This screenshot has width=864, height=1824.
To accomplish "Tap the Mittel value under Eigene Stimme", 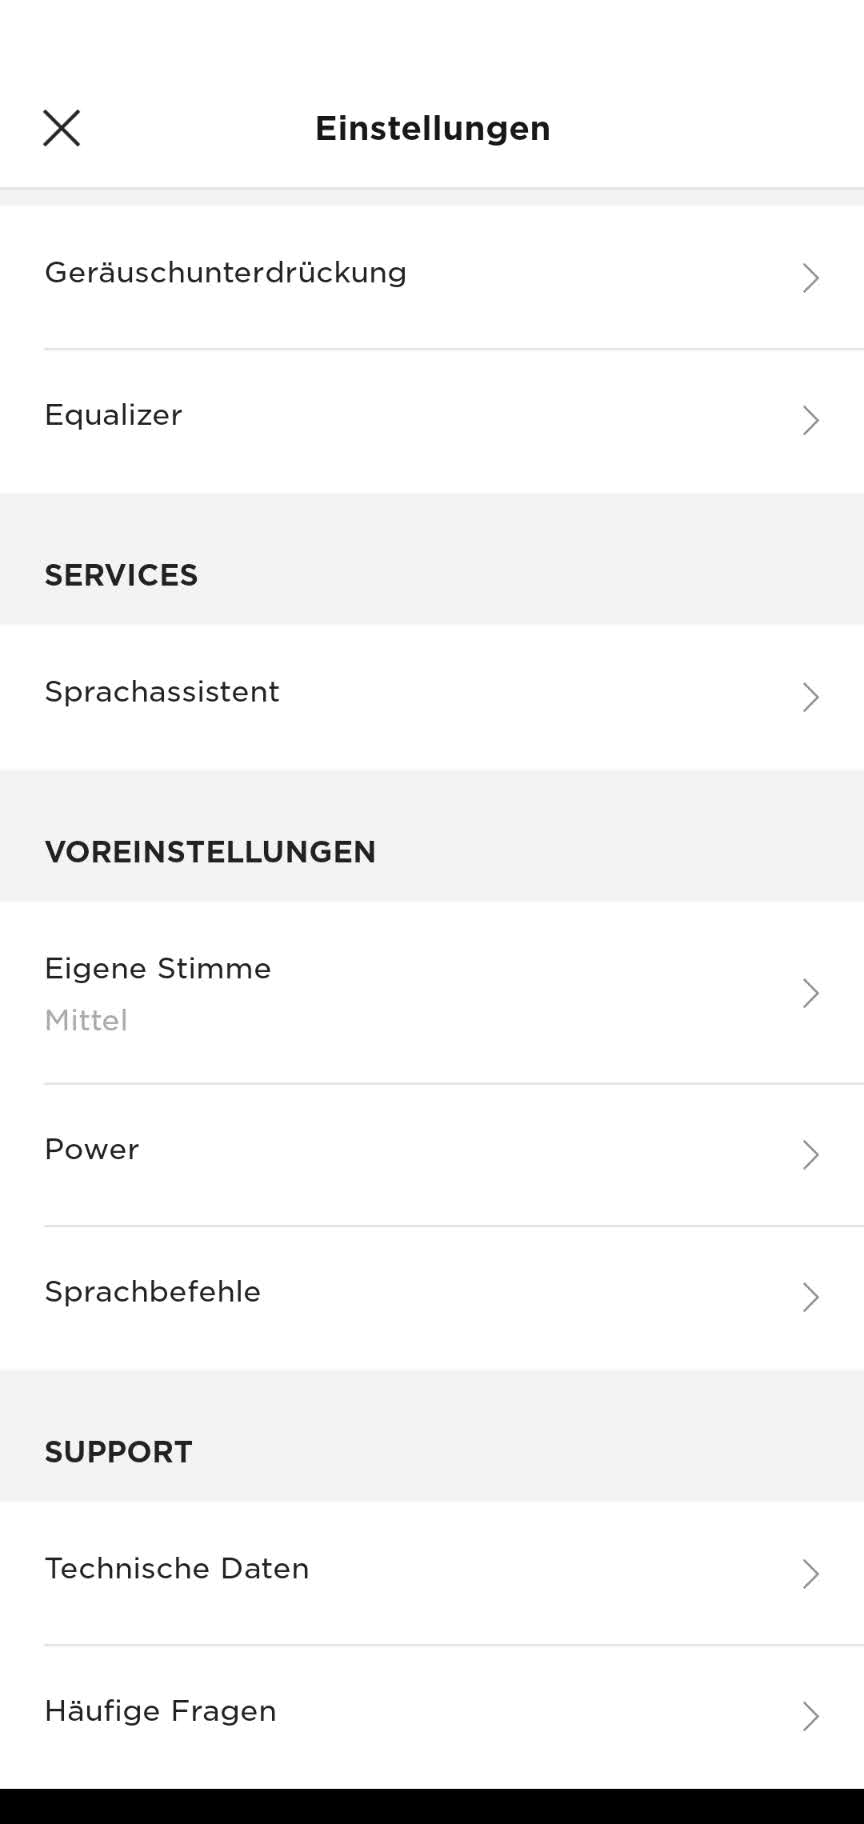I will tap(86, 1021).
